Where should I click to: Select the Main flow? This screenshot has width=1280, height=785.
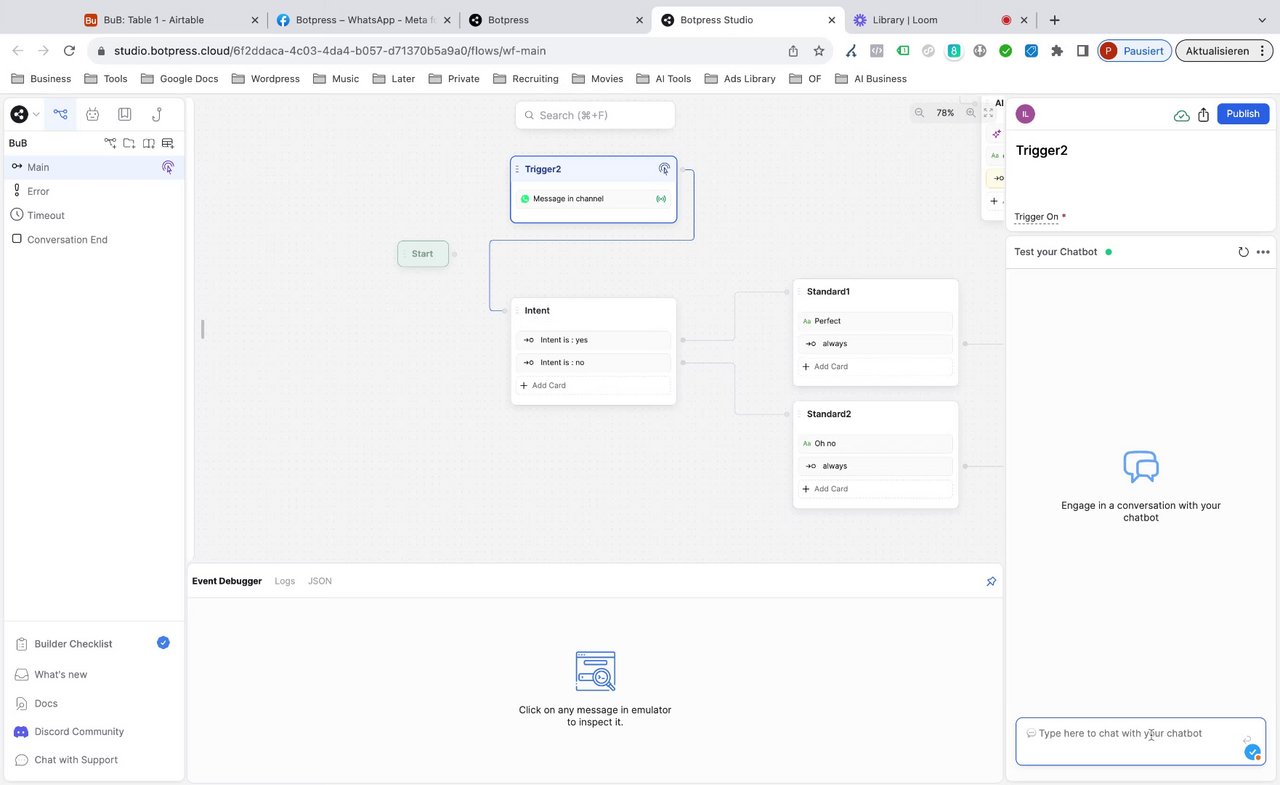pyautogui.click(x=94, y=167)
